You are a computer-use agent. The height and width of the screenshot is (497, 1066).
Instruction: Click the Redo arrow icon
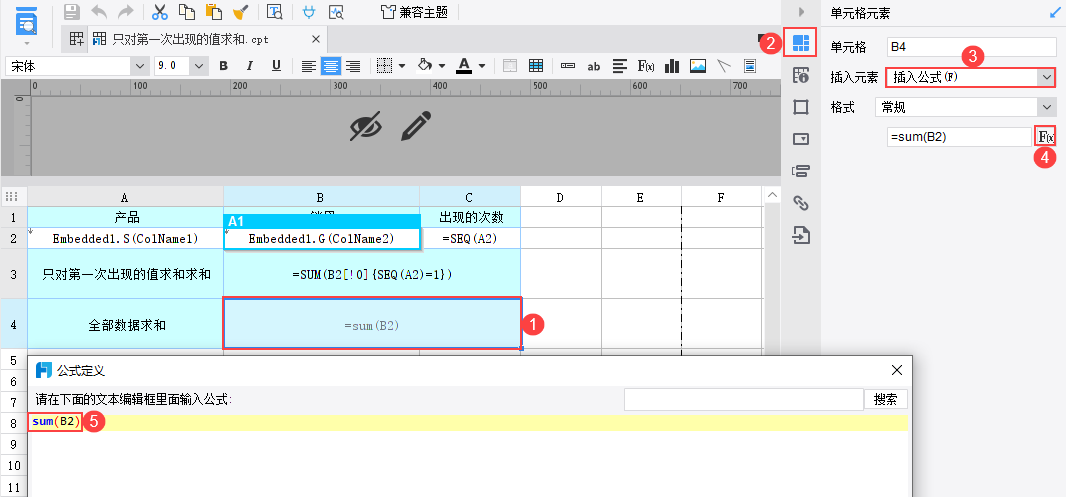tap(125, 12)
